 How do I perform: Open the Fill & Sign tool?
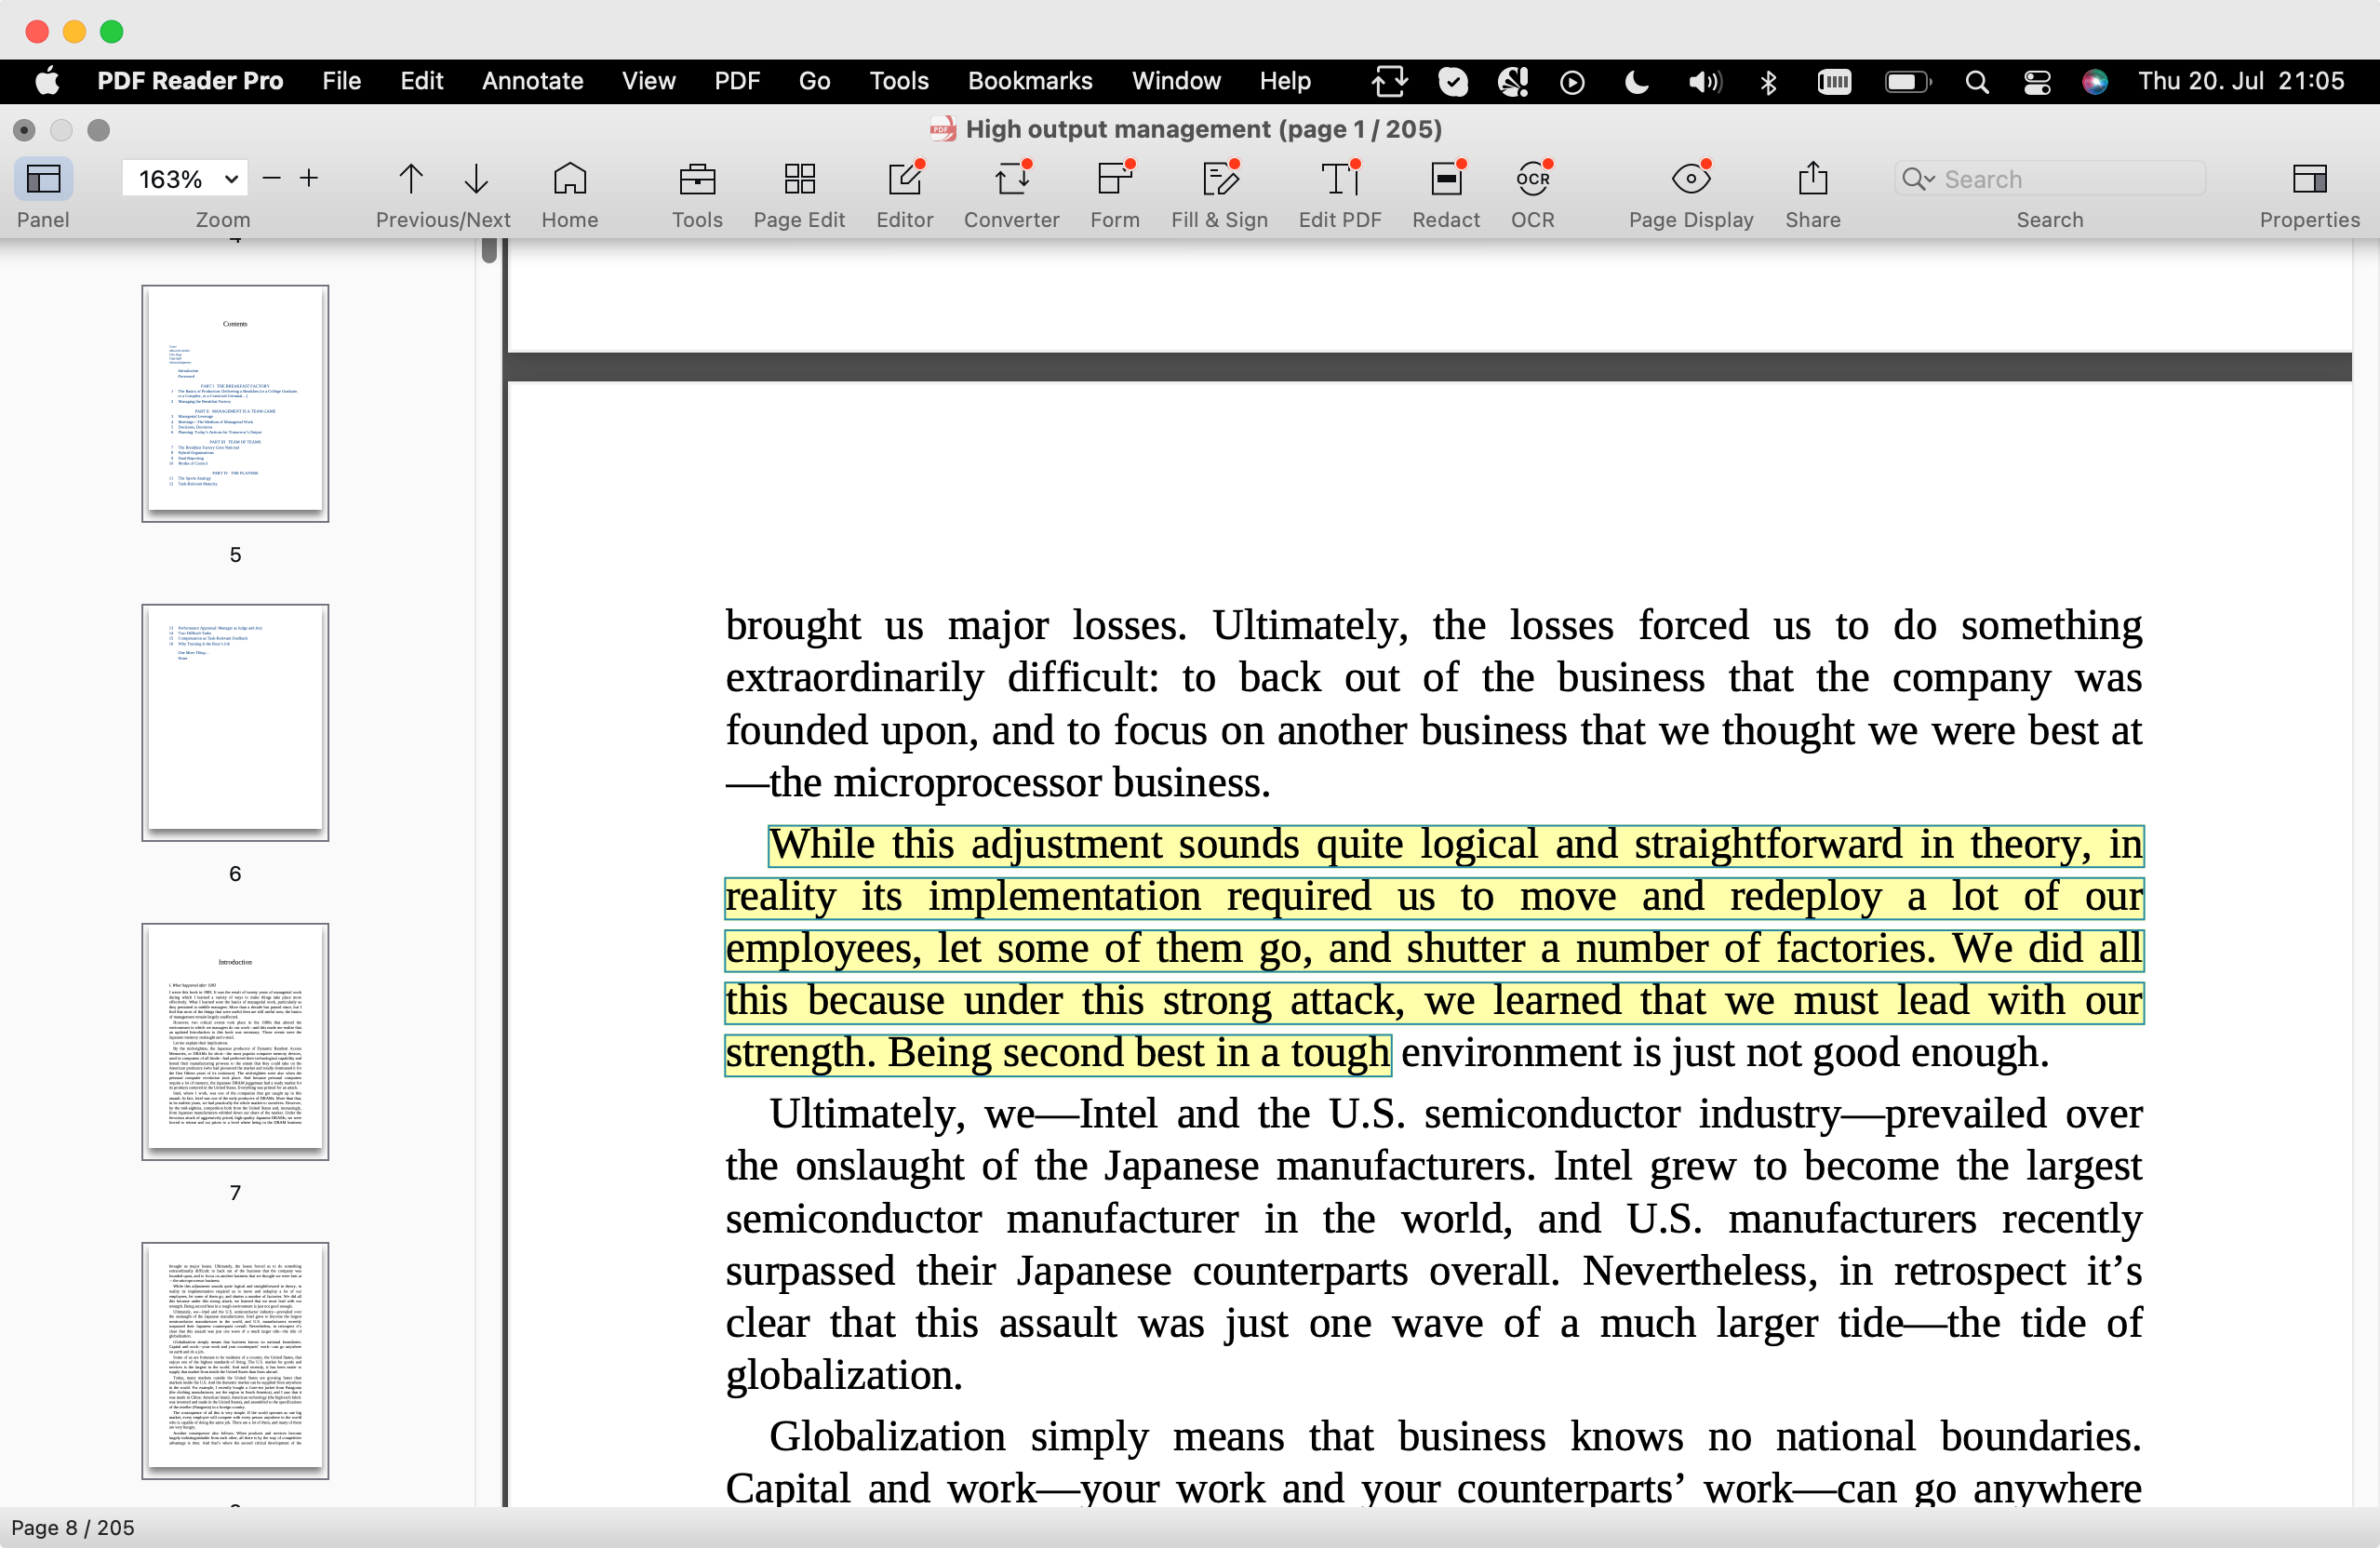tap(1219, 180)
